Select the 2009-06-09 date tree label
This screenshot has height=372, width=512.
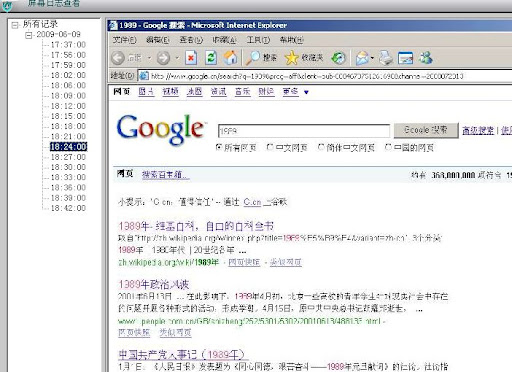[58, 34]
